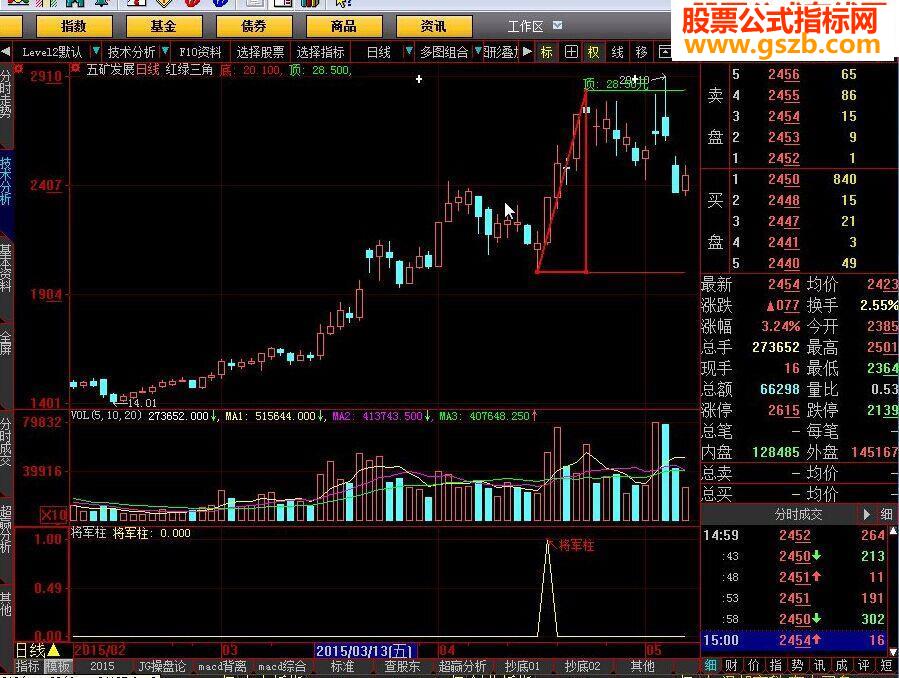
Task: Open the Level2默认 dropdown arrow
Action: click(x=96, y=52)
